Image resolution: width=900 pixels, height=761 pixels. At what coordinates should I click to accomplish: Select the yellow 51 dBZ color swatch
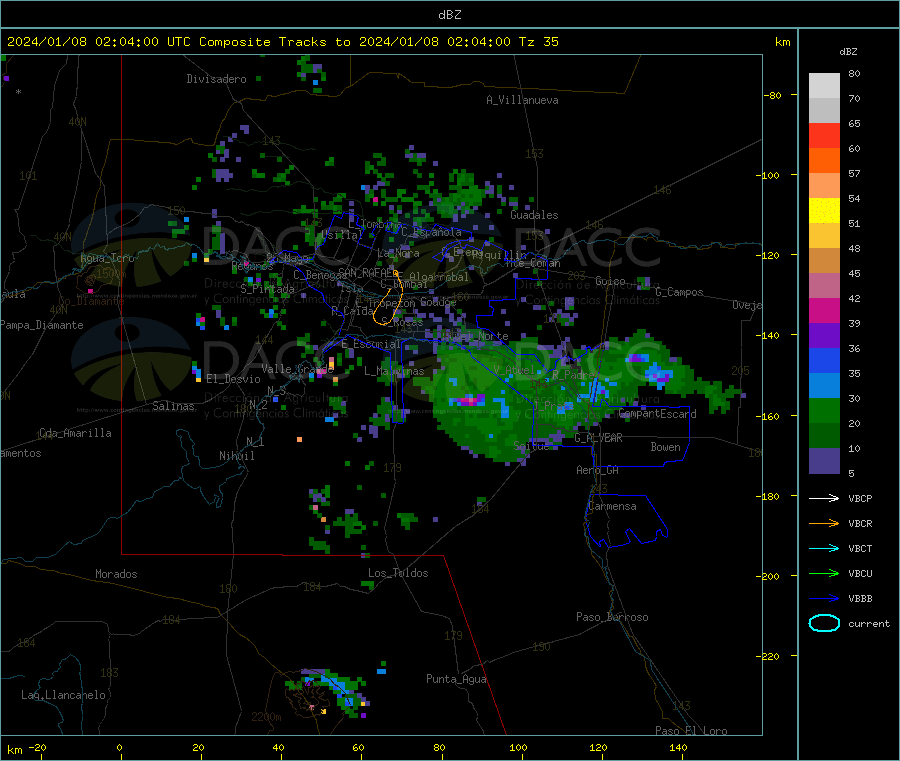[824, 211]
